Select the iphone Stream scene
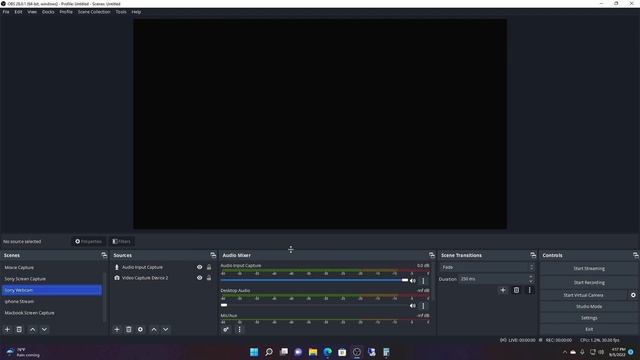 pyautogui.click(x=52, y=302)
